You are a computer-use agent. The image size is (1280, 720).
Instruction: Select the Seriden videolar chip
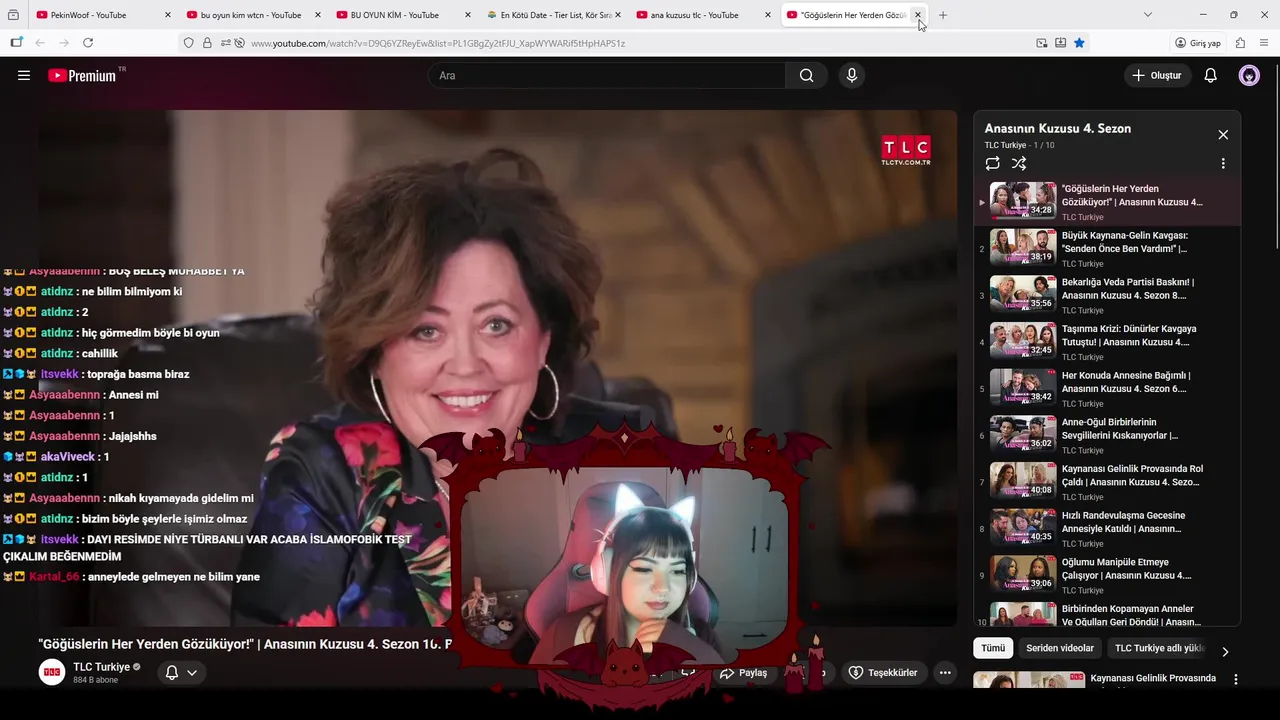pos(1060,648)
